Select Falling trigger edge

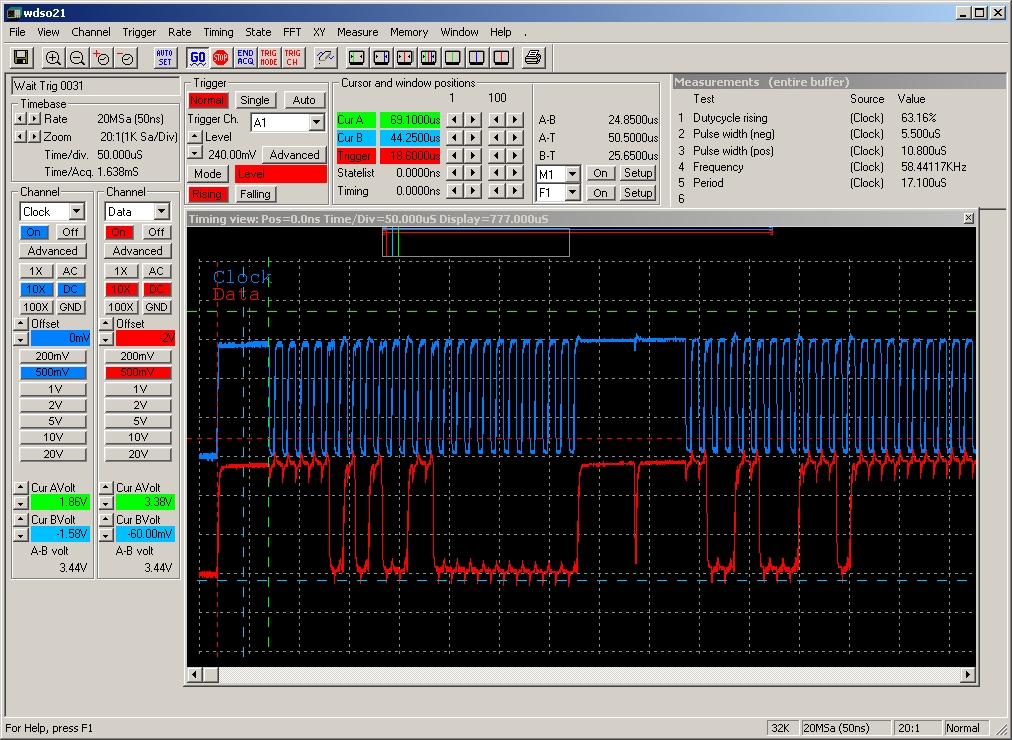[255, 194]
